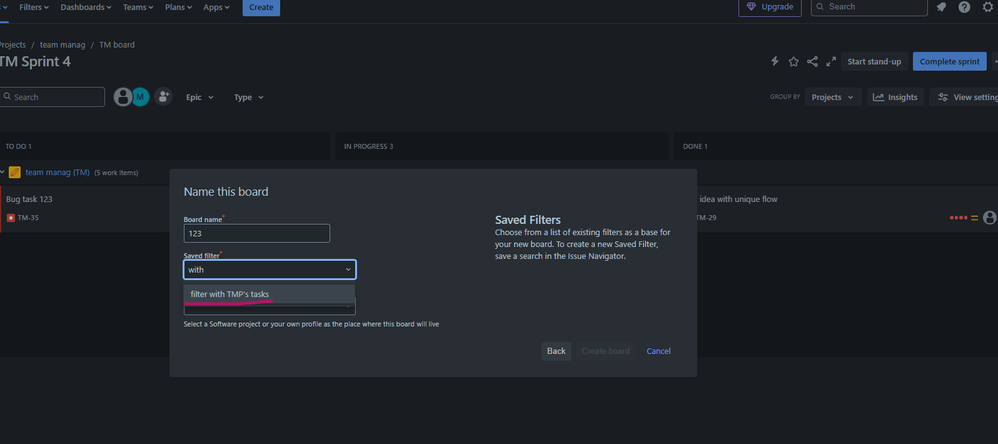Click the add people icon
Image resolution: width=998 pixels, height=444 pixels.
point(163,97)
